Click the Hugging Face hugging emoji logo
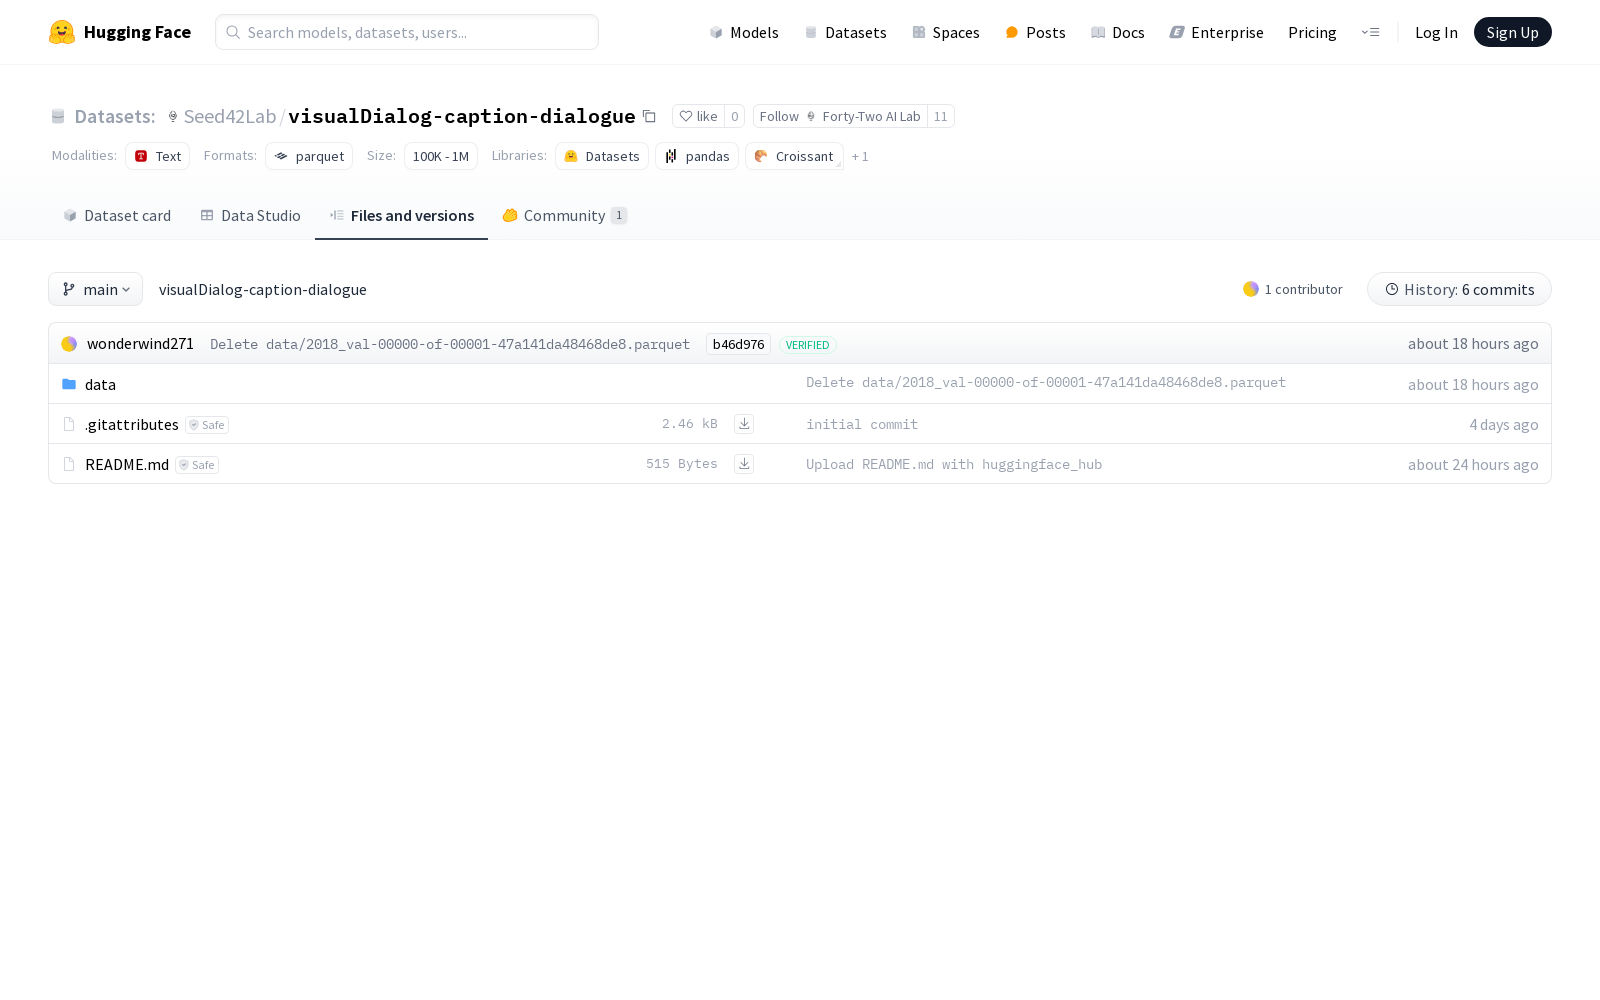 61,31
